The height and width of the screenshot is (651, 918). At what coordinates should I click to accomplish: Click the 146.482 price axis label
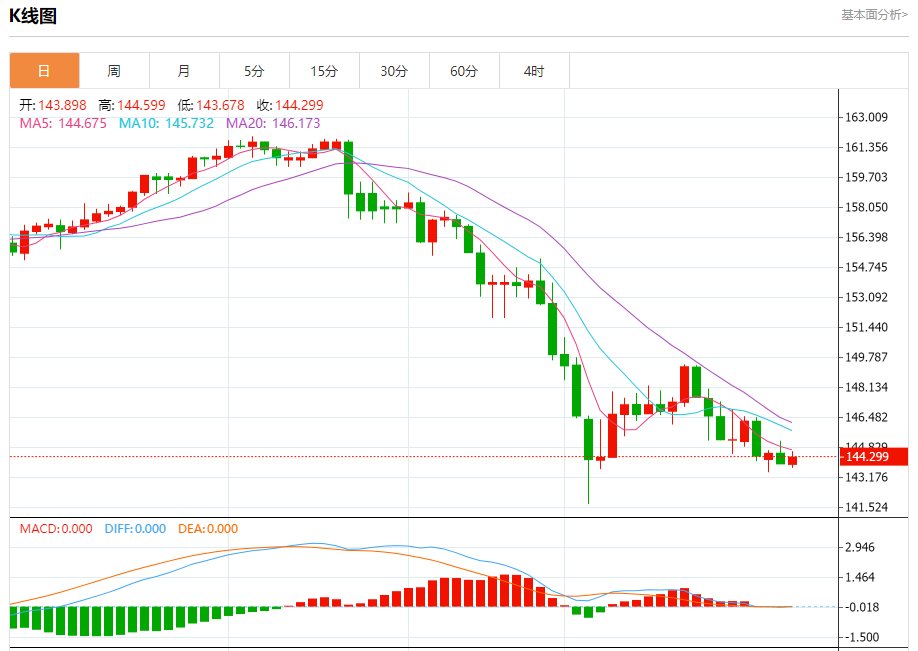tap(866, 417)
